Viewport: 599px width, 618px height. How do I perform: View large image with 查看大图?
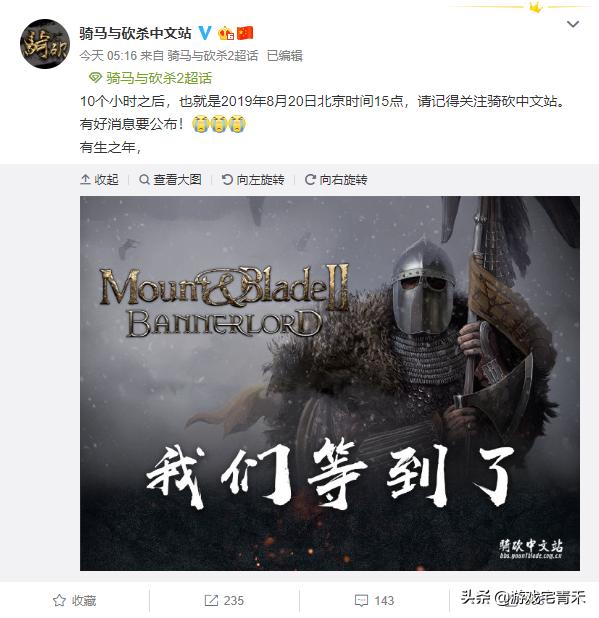tap(170, 180)
